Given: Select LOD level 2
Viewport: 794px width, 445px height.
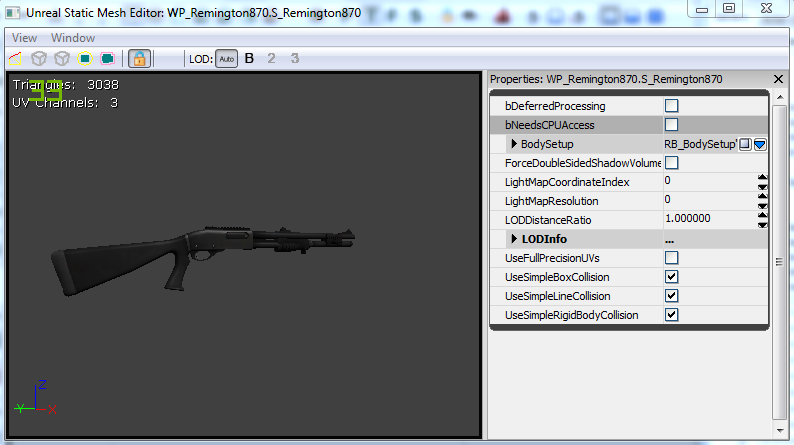Looking at the screenshot, I should pos(271,59).
